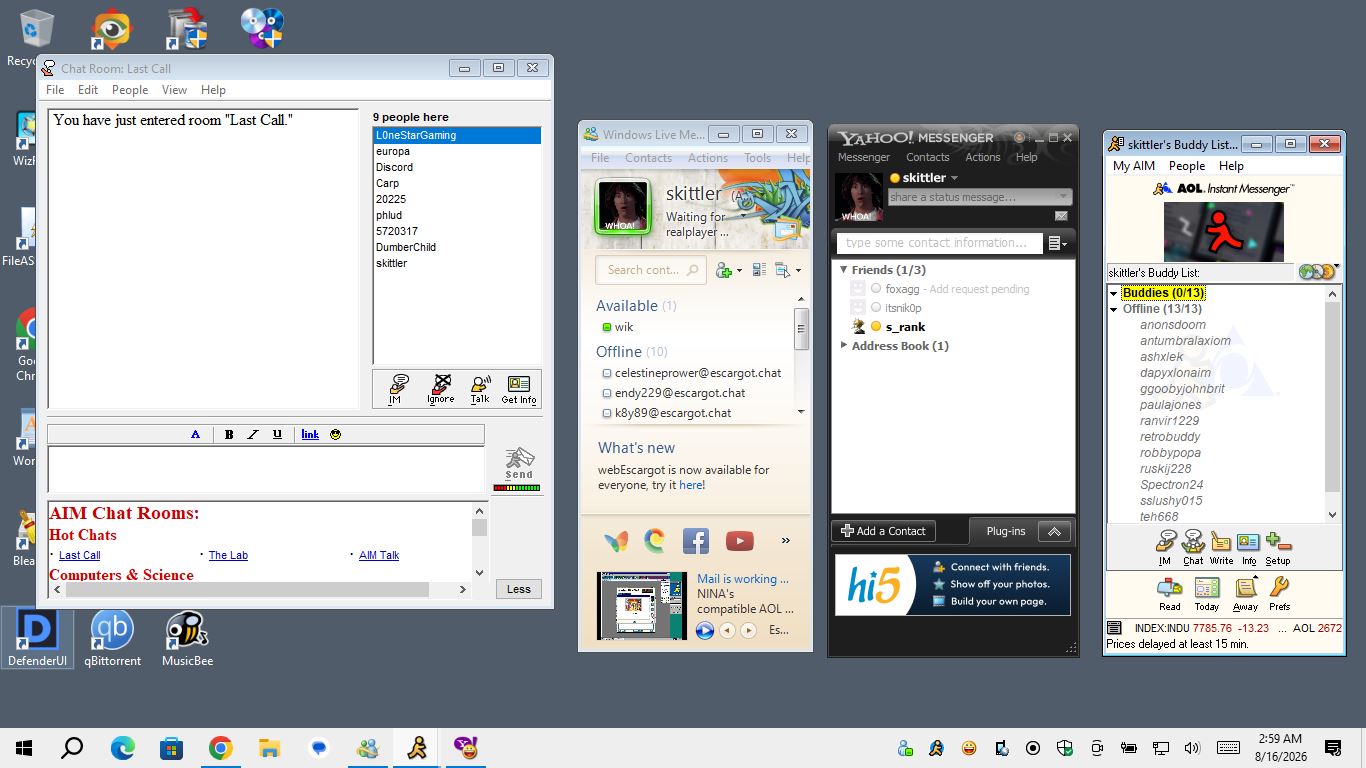Open Get Info for the selected chat member
Image resolution: width=1366 pixels, height=768 pixels.
[x=519, y=388]
